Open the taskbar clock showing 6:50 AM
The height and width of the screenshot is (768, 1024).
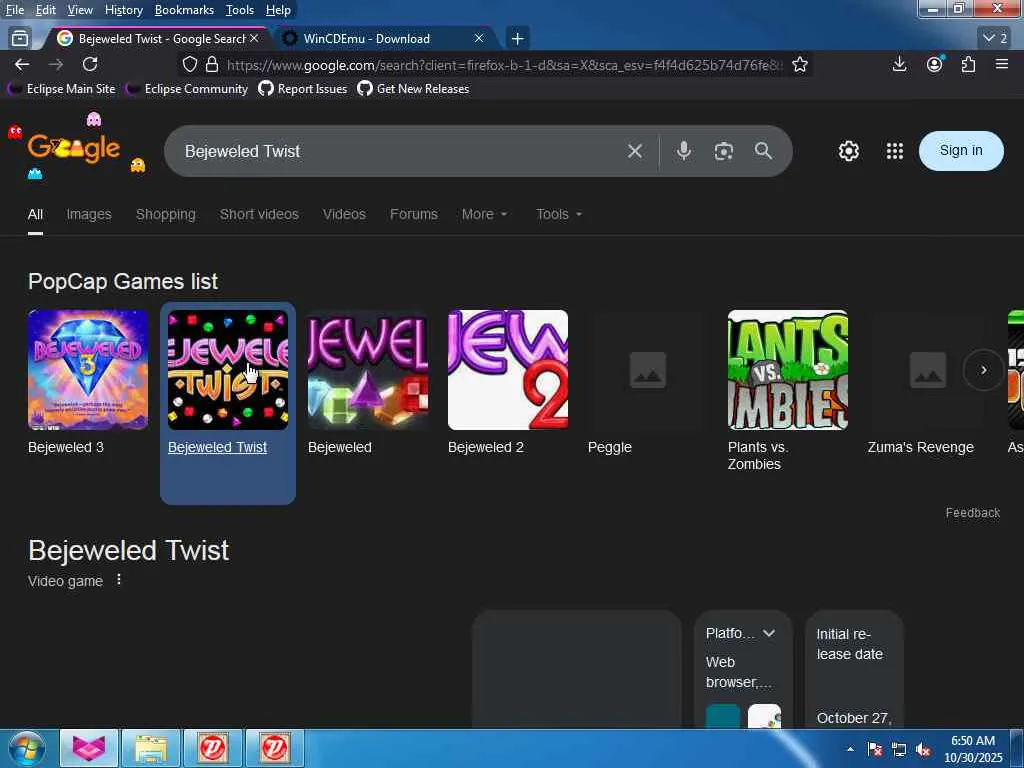tap(973, 749)
